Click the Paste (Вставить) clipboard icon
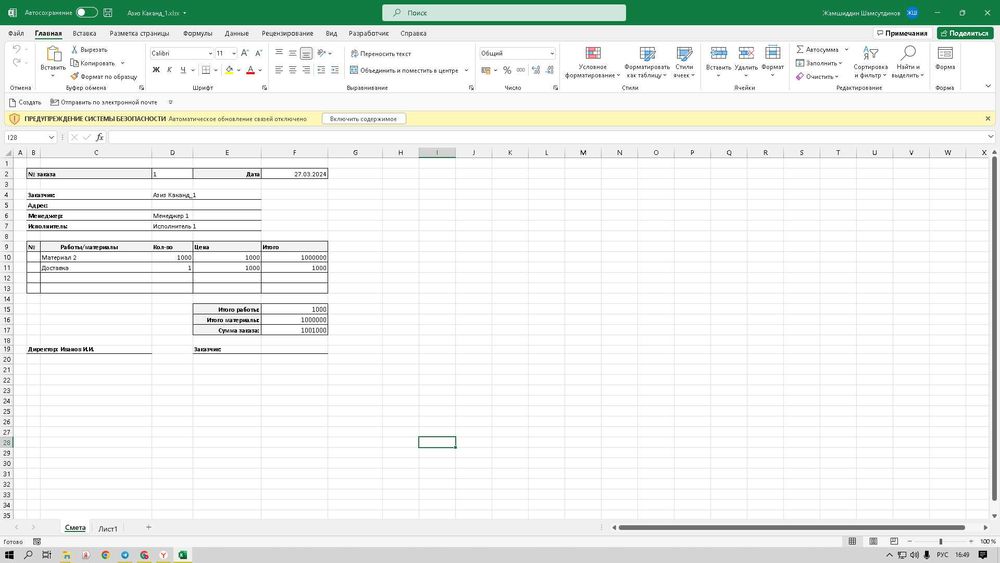 53,55
